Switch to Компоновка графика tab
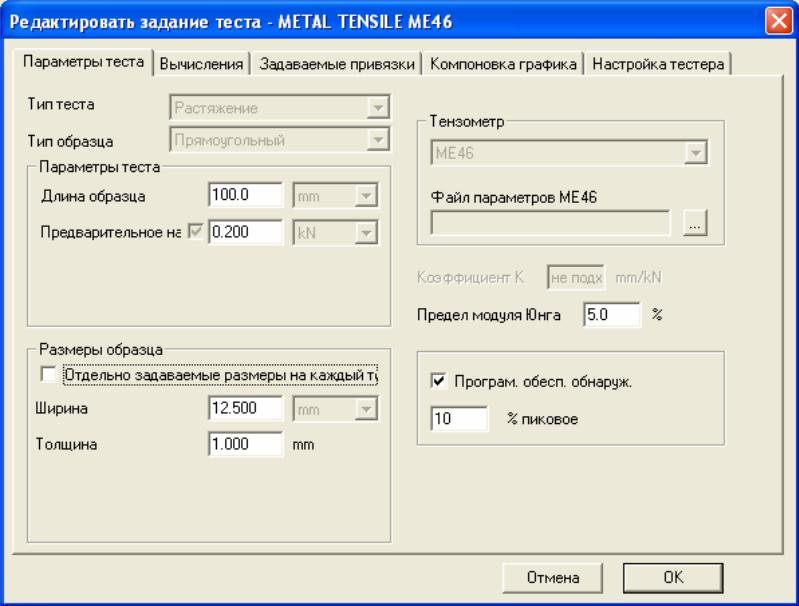This screenshot has width=799, height=606. 503,64
